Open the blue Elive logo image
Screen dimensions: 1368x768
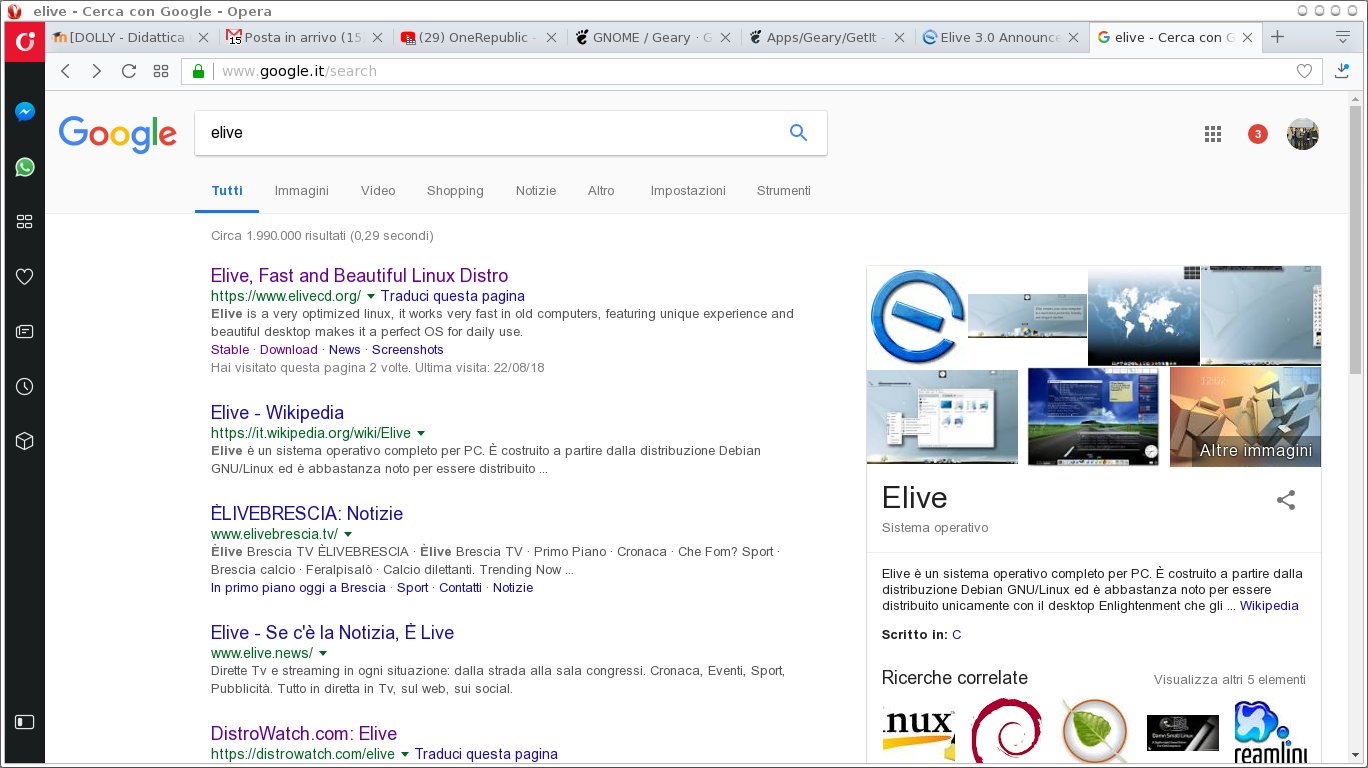917,316
